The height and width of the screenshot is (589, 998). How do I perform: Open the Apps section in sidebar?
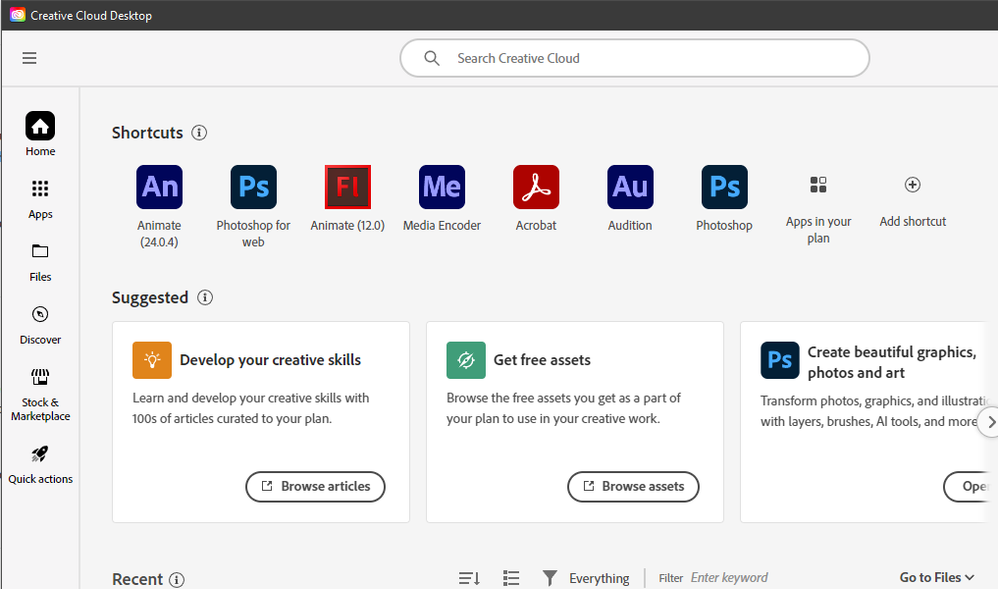coord(40,199)
